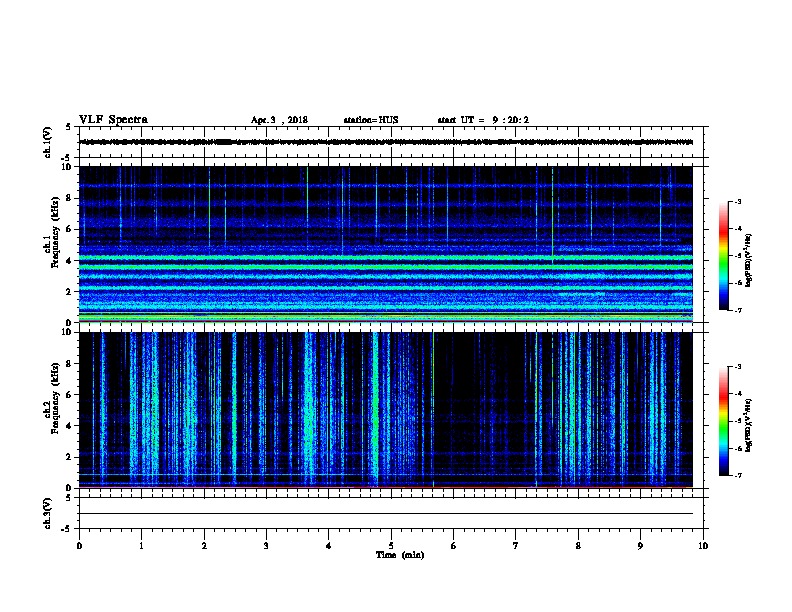Click time axis tick label "1"
792x612 pixels.
coord(141,546)
